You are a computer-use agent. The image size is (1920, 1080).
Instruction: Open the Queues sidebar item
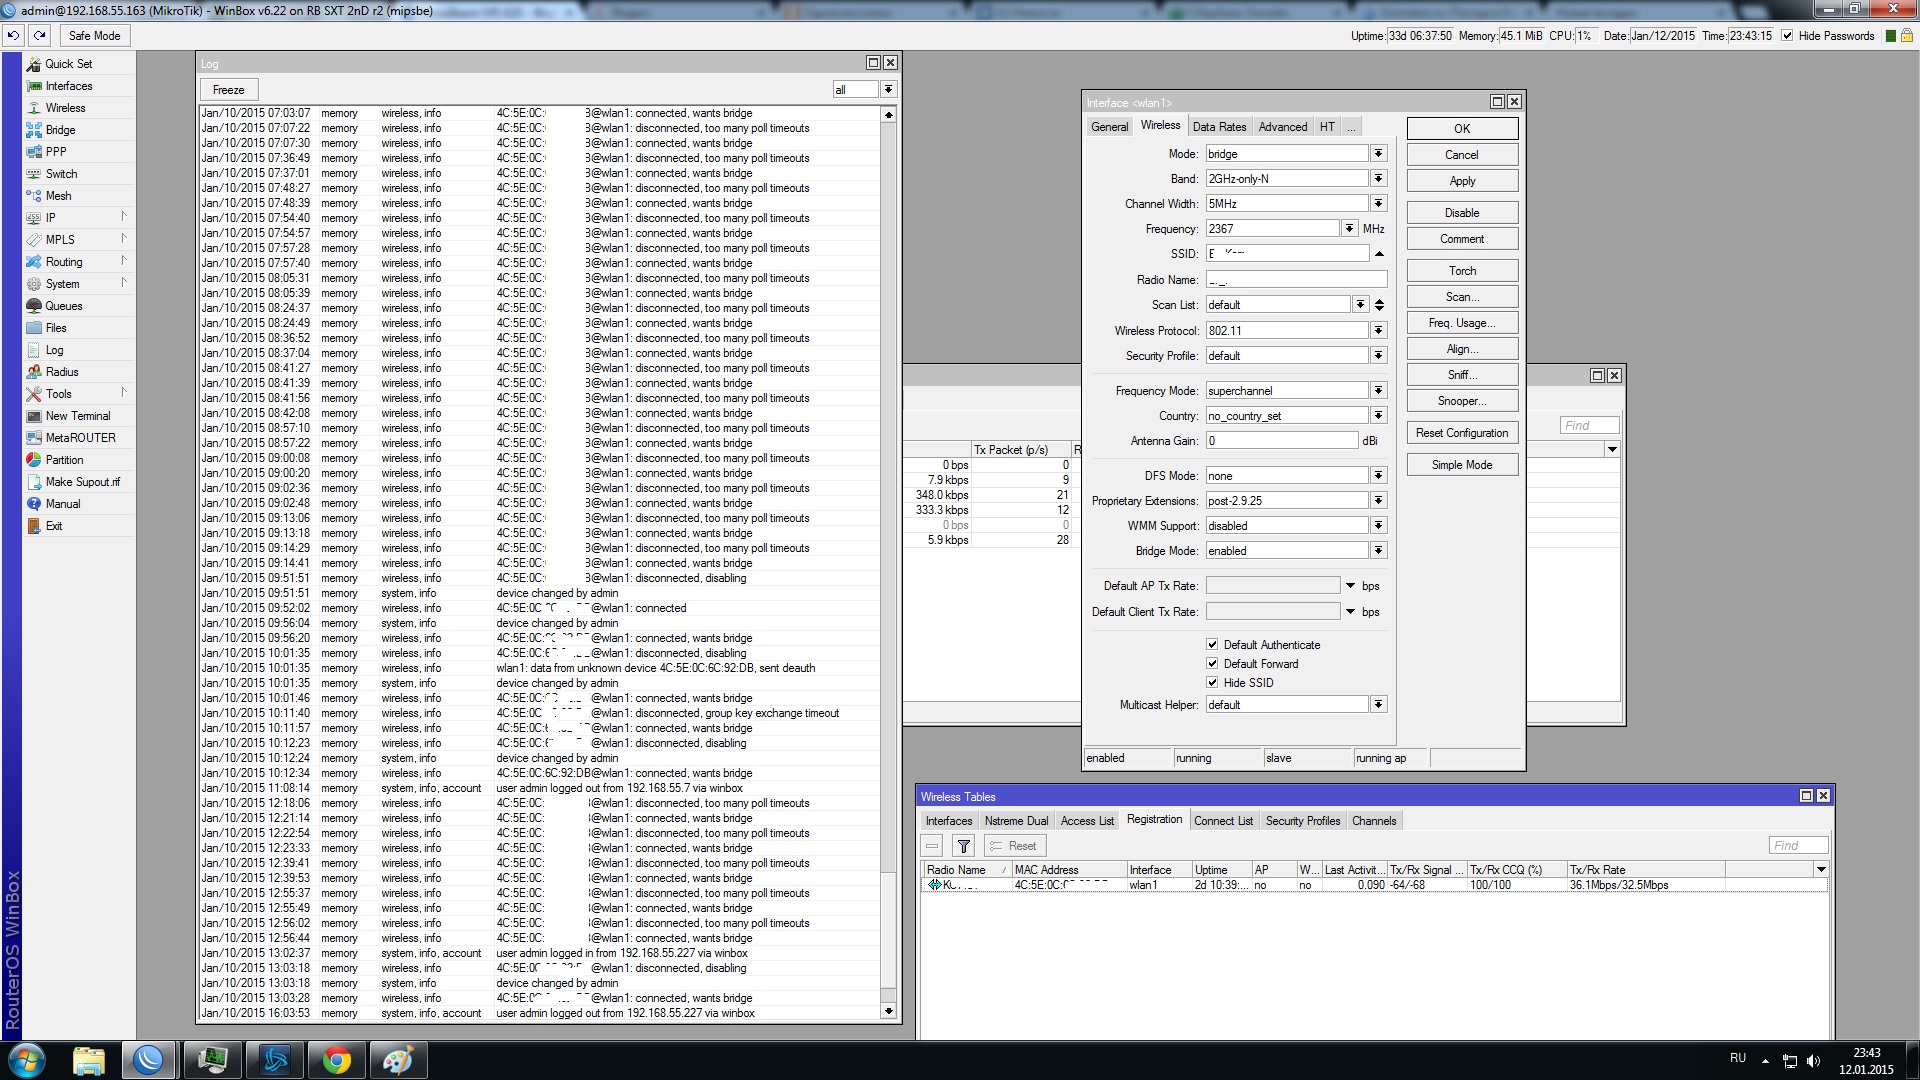[63, 306]
